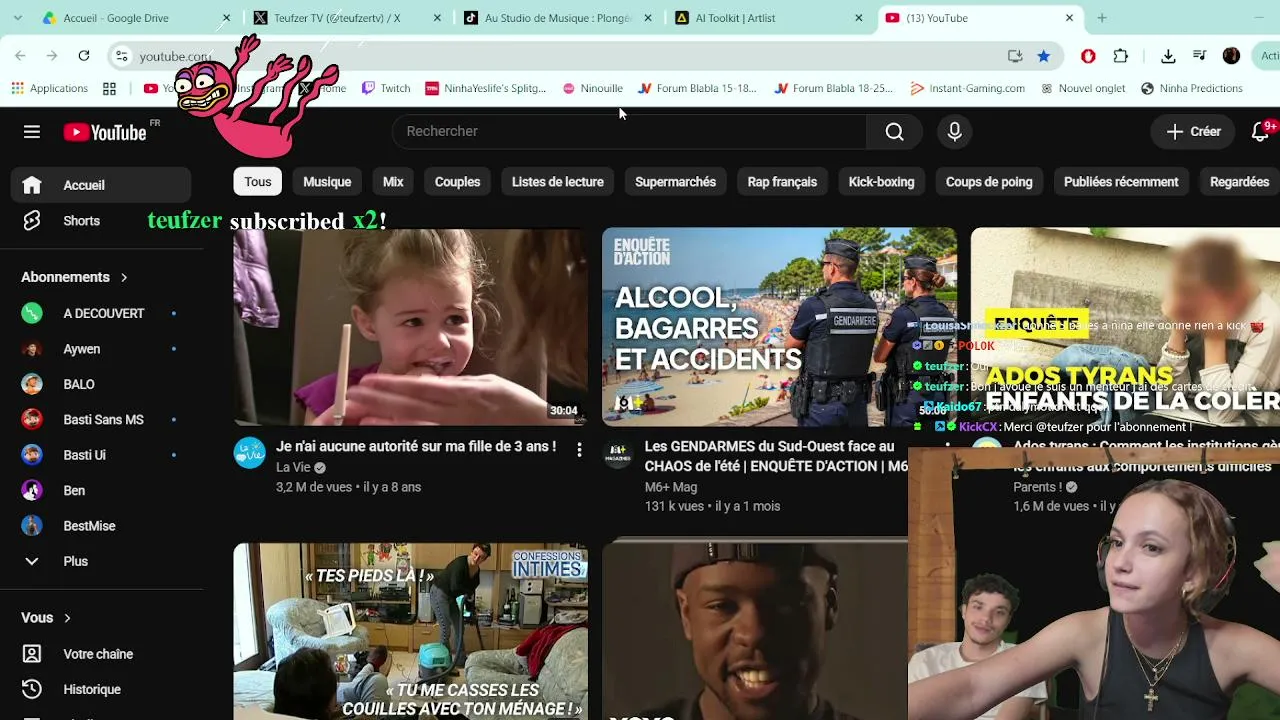Click the search magnifier button

coord(894,131)
